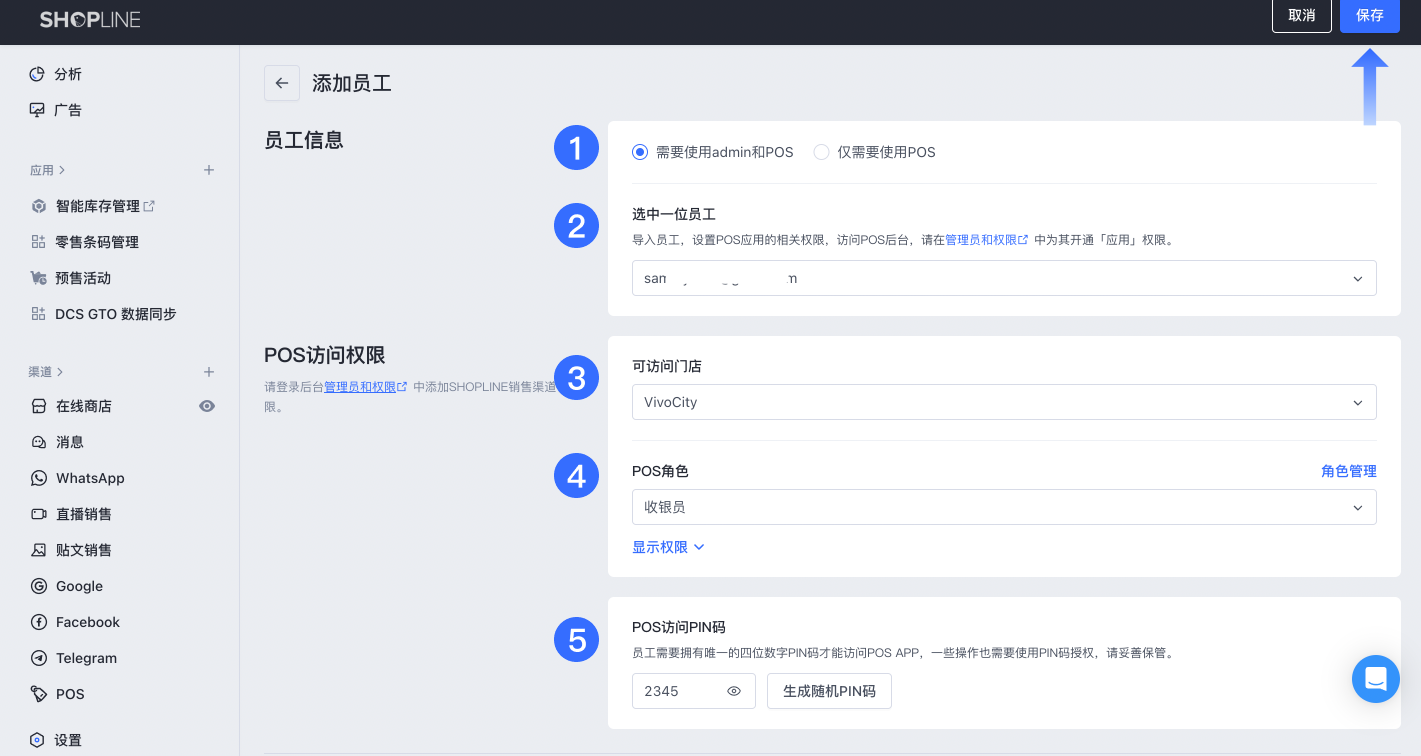Click the Analytics (分析) chart icon
The image size is (1421, 756).
(x=37, y=74)
